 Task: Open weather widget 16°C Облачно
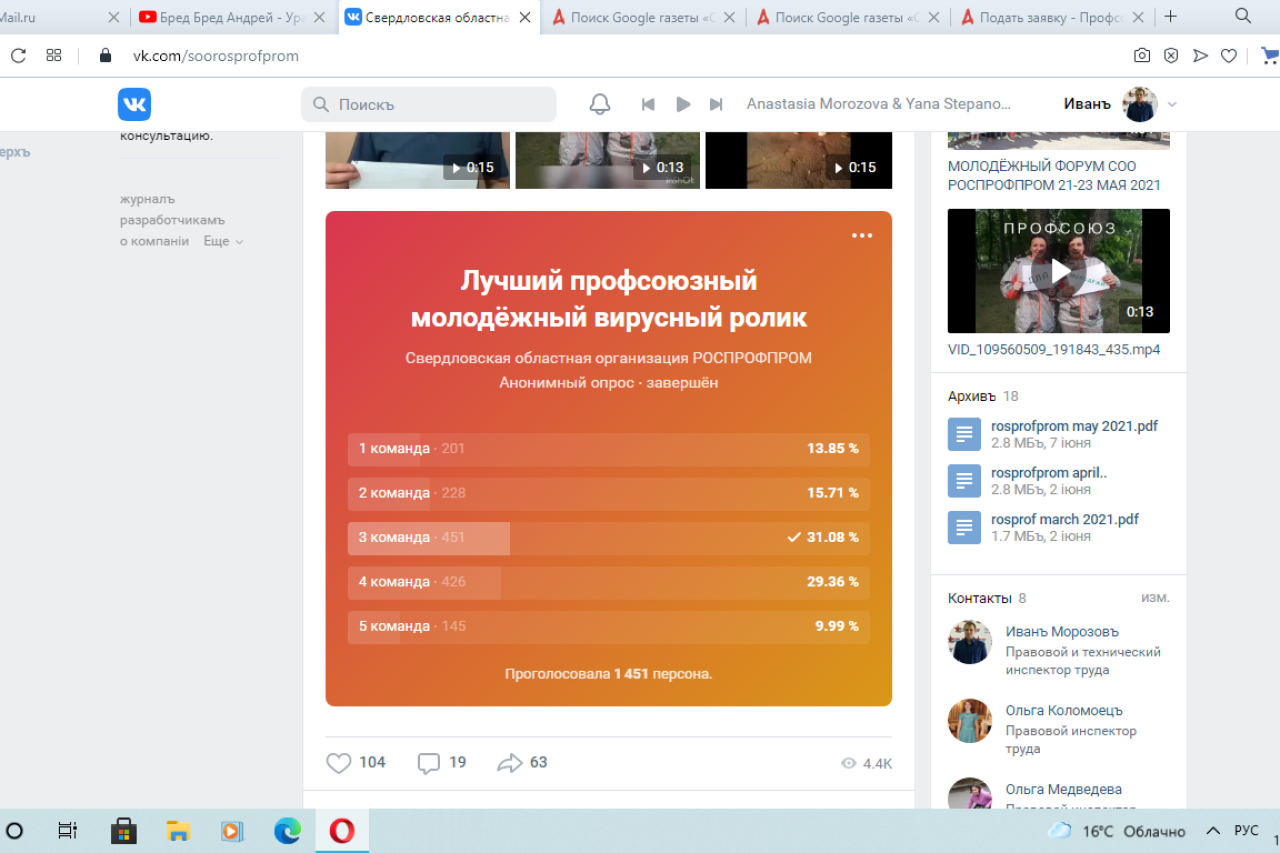click(x=1116, y=832)
